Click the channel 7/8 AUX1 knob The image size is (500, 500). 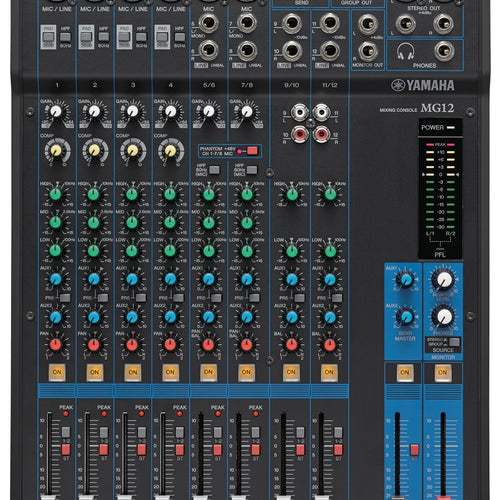(x=247, y=279)
